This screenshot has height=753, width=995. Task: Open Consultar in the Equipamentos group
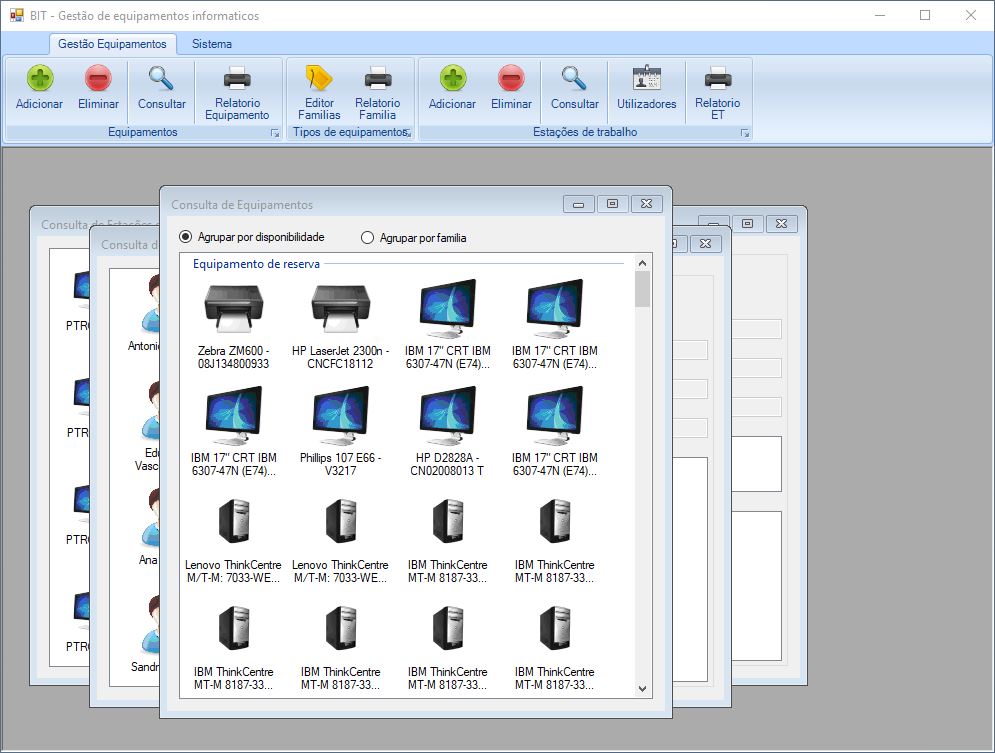(161, 88)
